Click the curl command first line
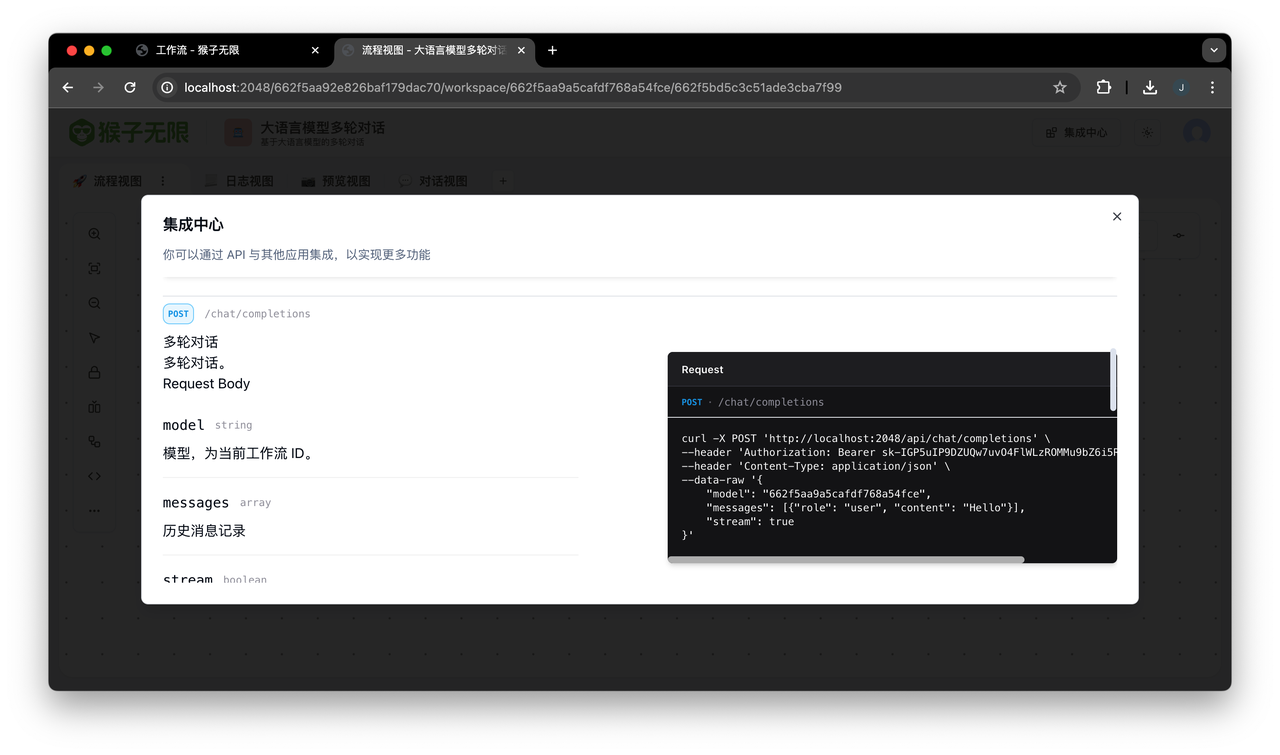This screenshot has width=1280, height=755. (866, 438)
